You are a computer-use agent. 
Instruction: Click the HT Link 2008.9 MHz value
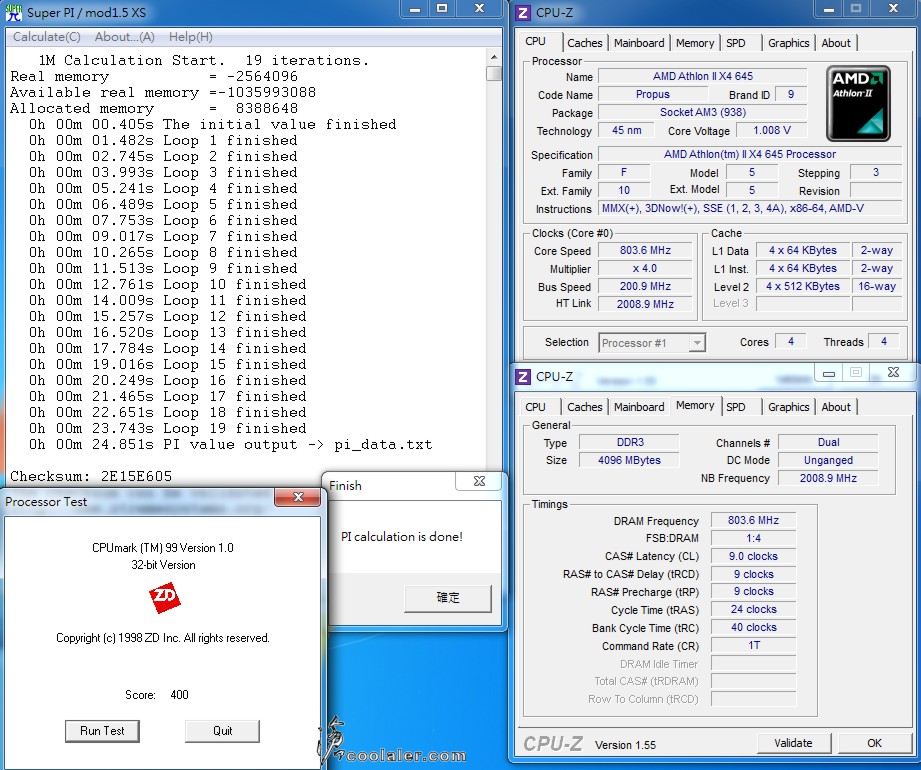tap(645, 304)
